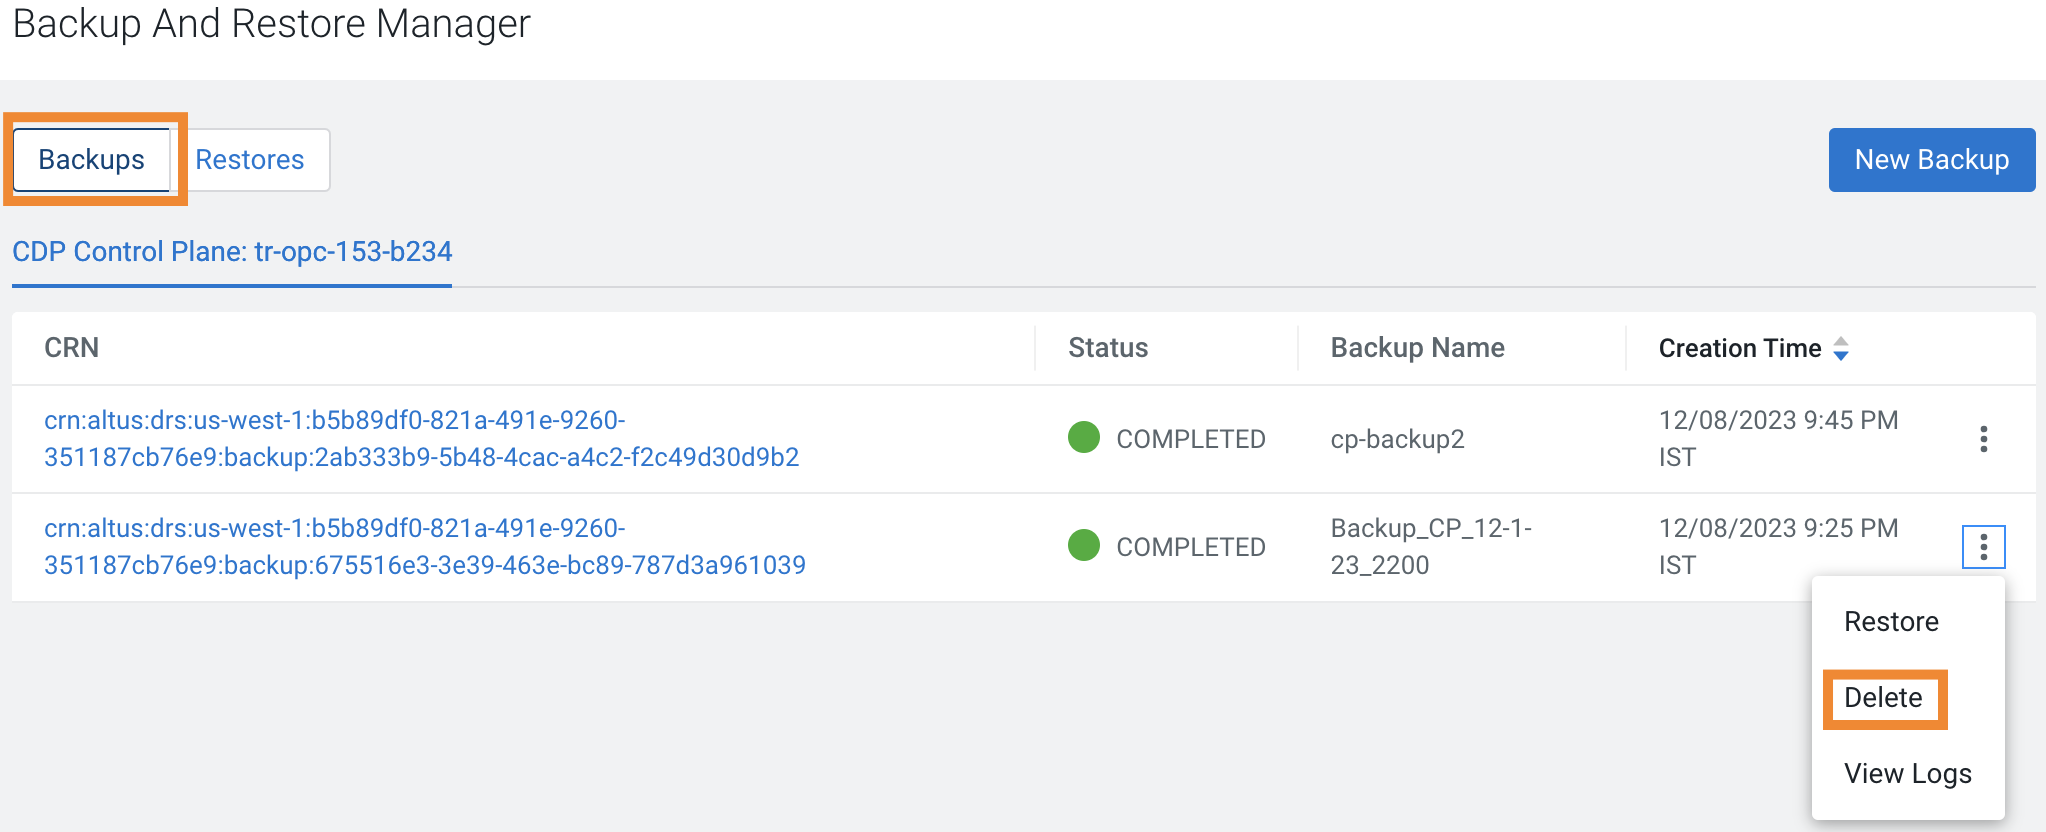The width and height of the screenshot is (2046, 832).
Task: Close the kebab menu for Backup_CP_12-1-23_2200
Action: (1983, 547)
